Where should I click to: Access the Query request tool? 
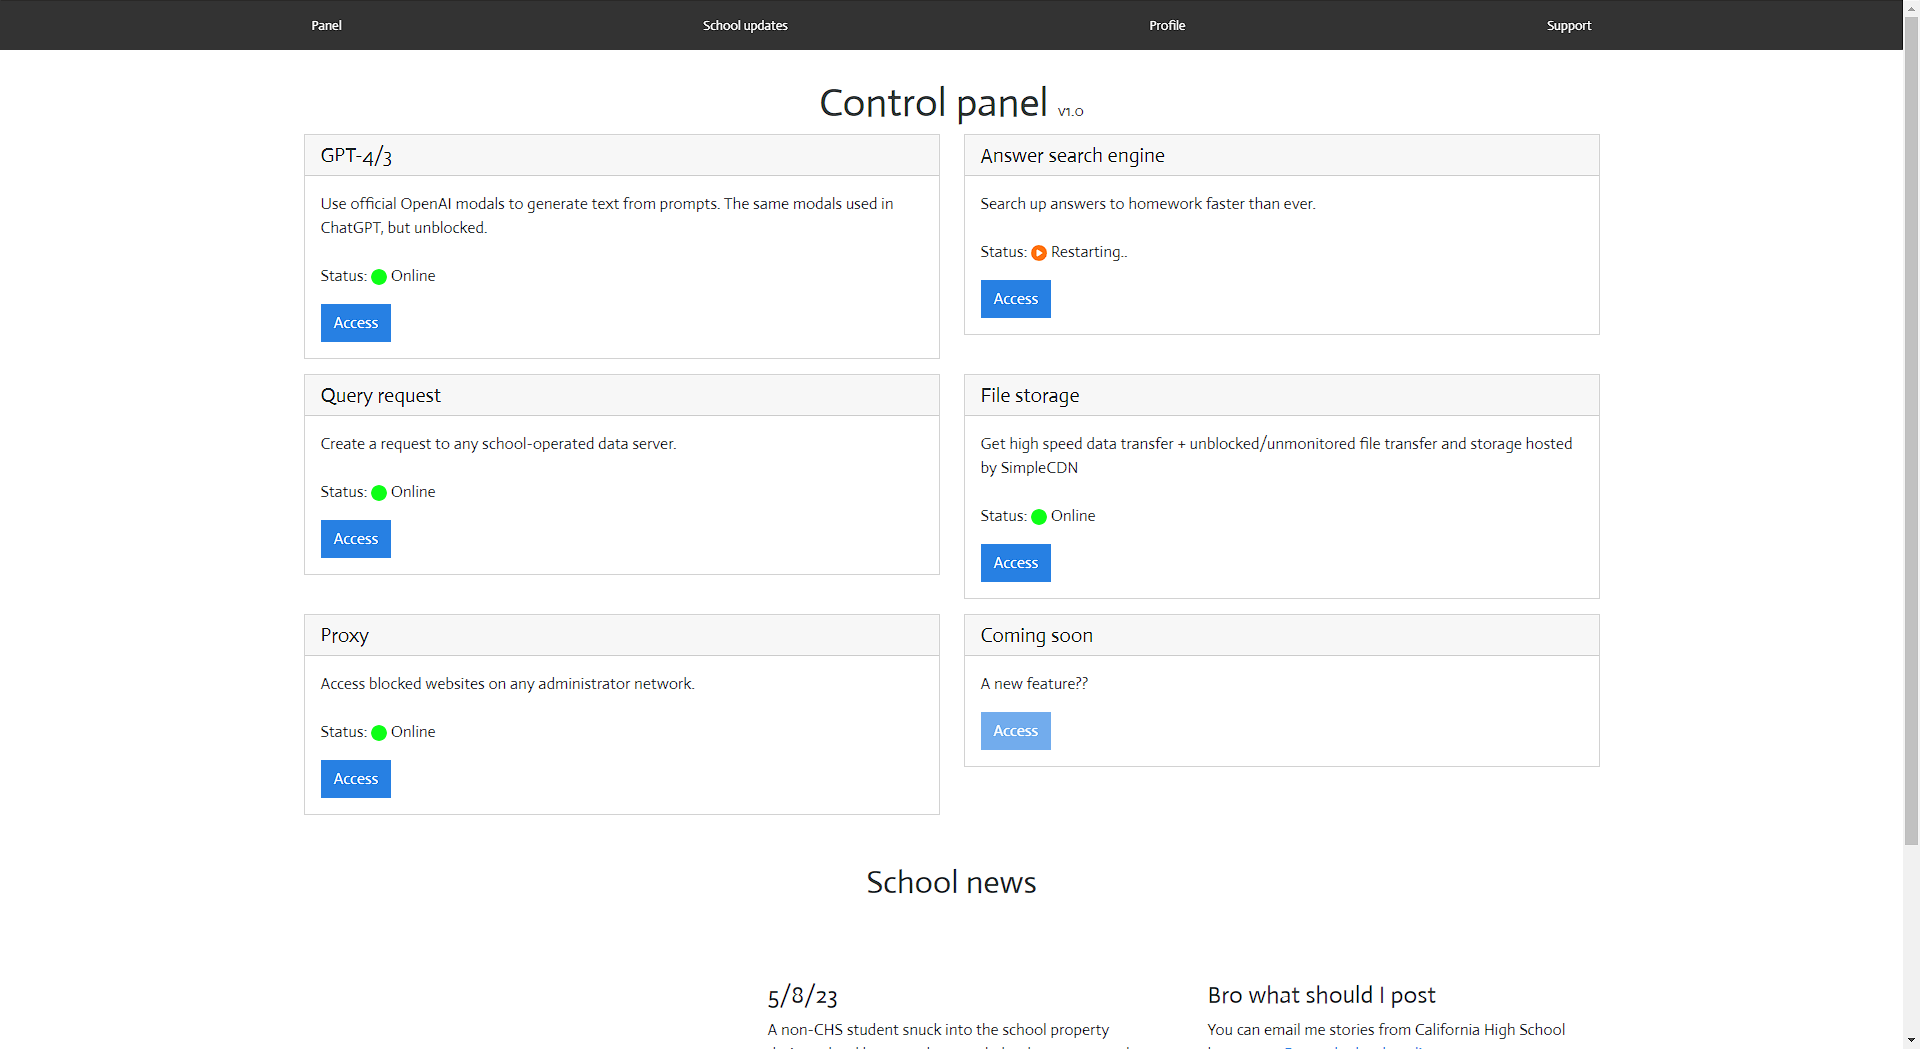(356, 539)
